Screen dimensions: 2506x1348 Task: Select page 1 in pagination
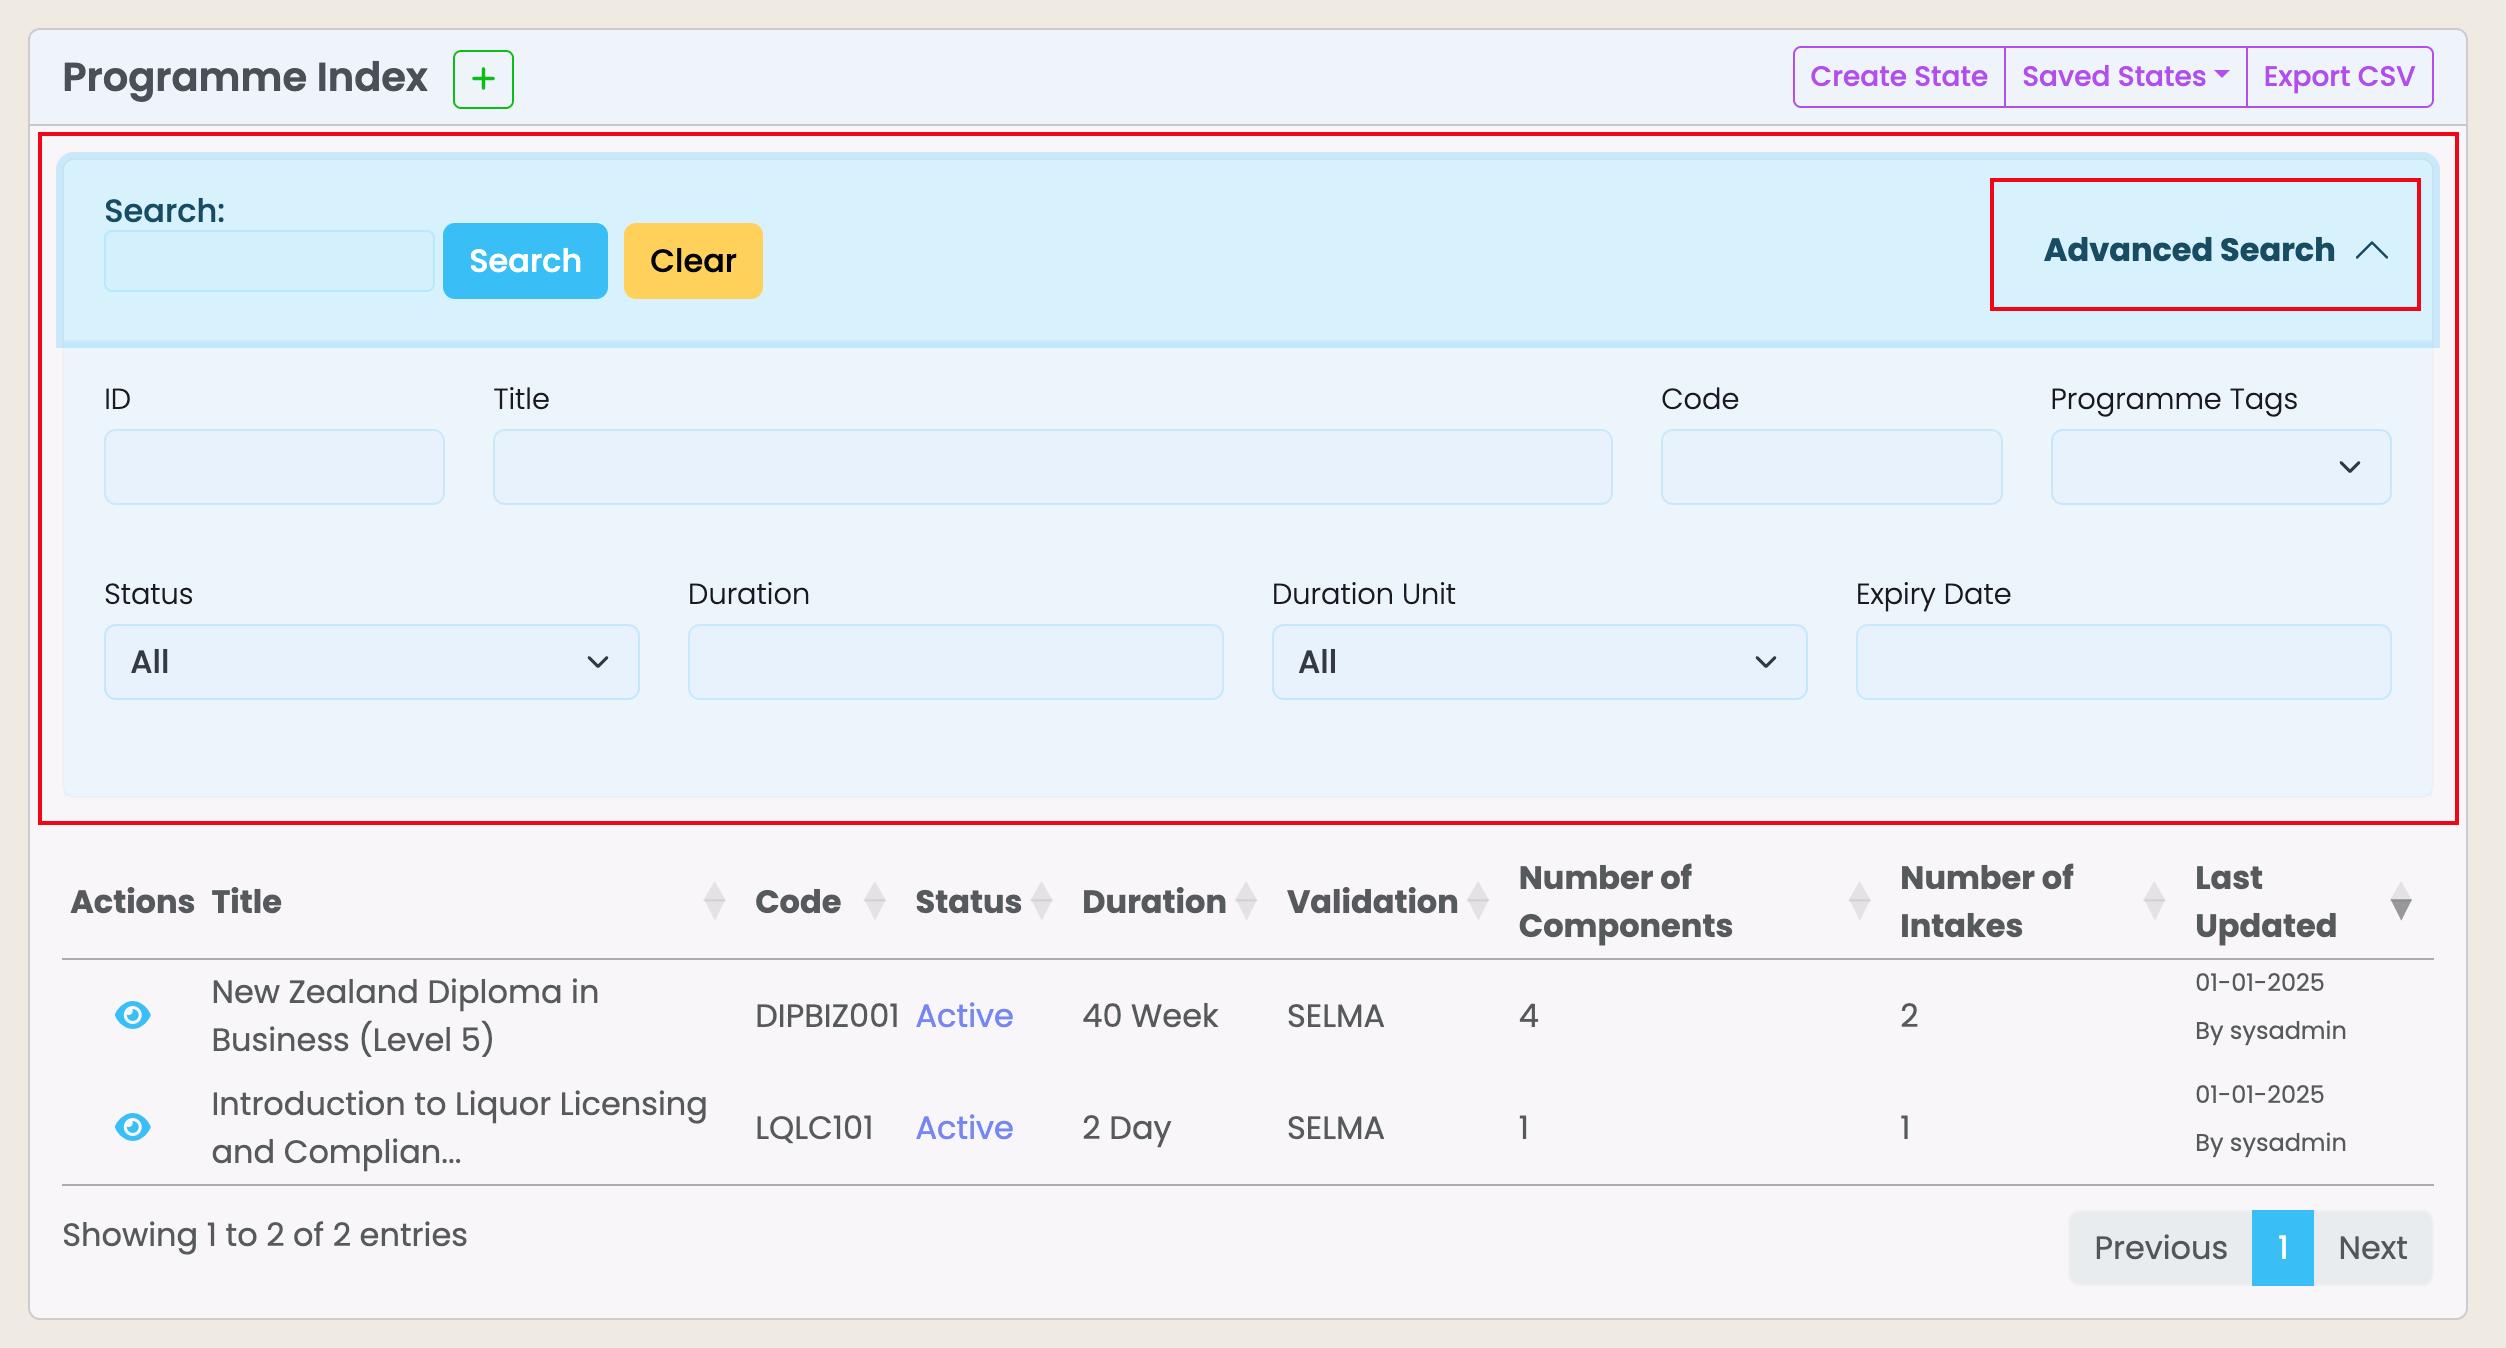(x=2283, y=1248)
